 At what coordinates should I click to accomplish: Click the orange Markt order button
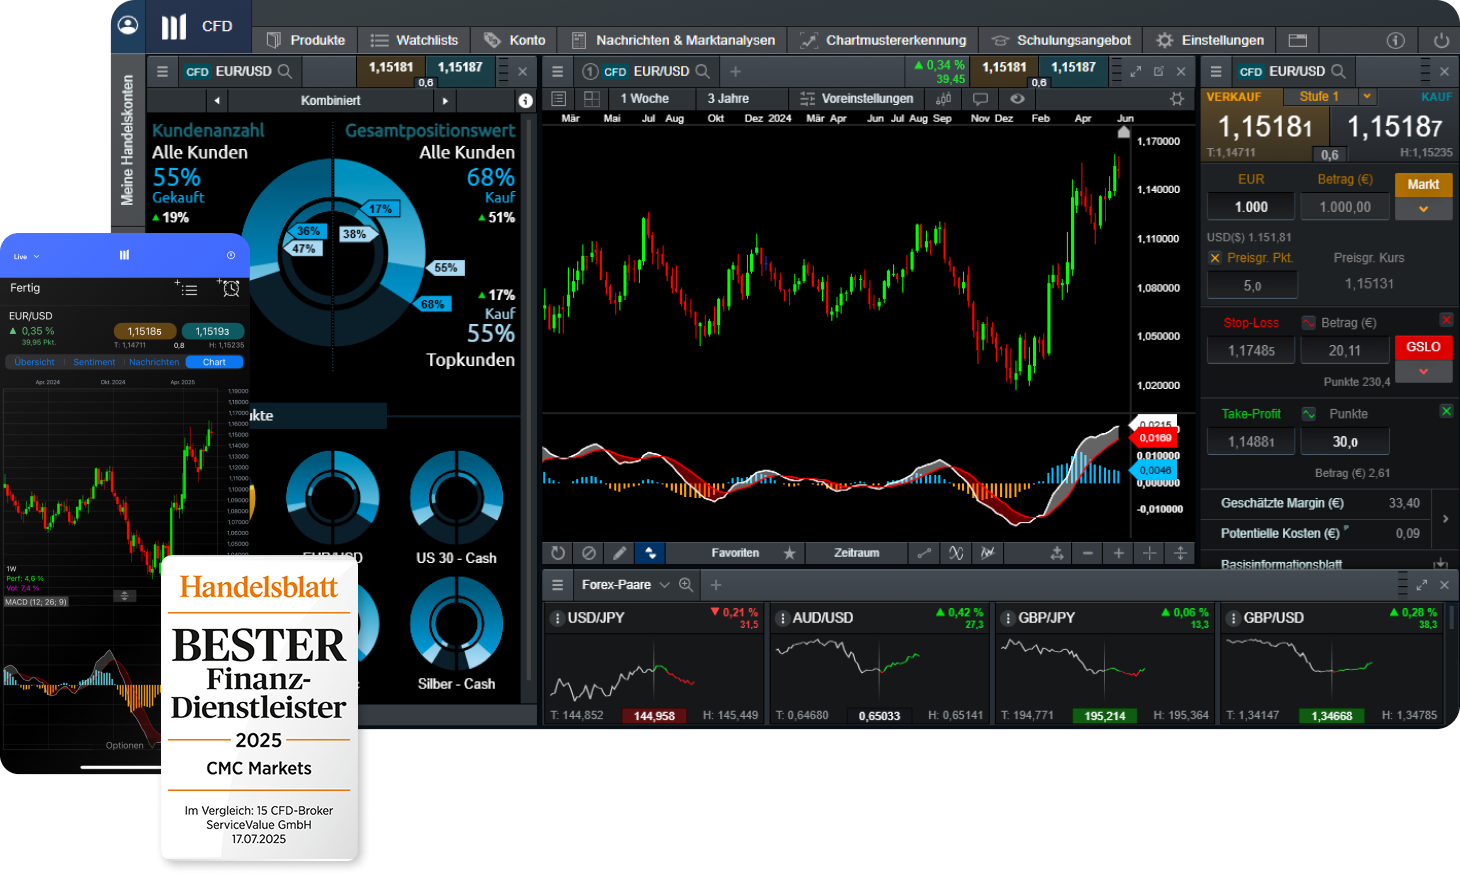1423,184
